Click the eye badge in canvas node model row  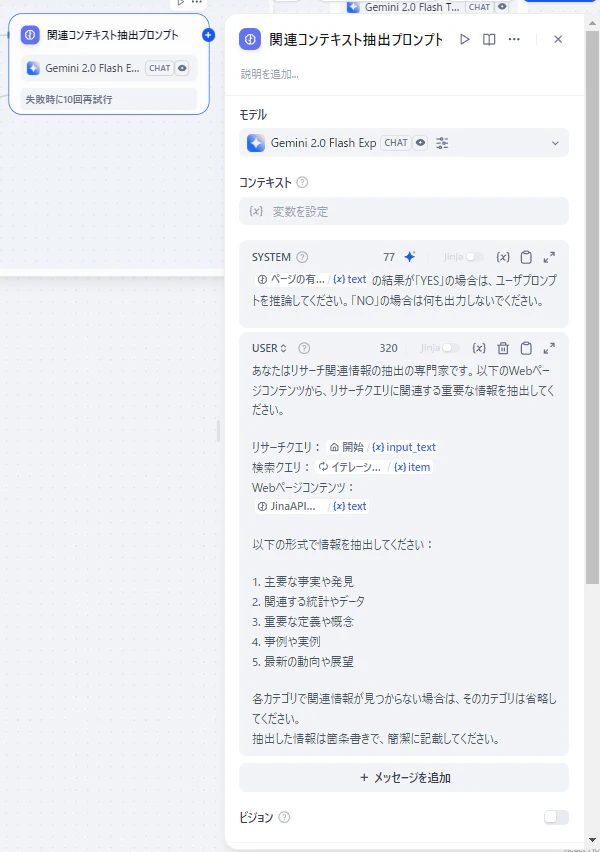(x=182, y=68)
